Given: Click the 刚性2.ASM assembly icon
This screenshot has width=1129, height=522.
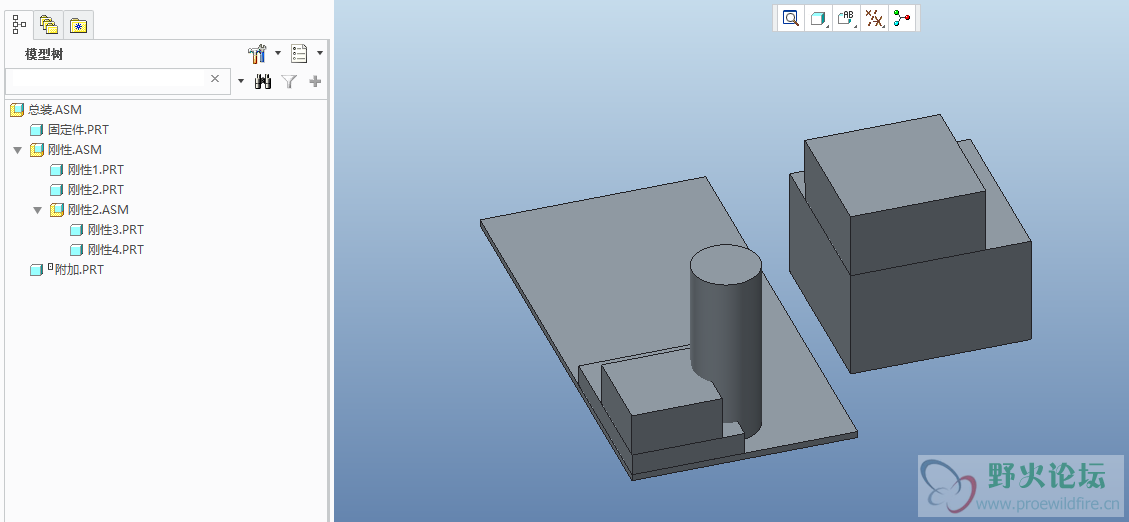Looking at the screenshot, I should [57, 210].
